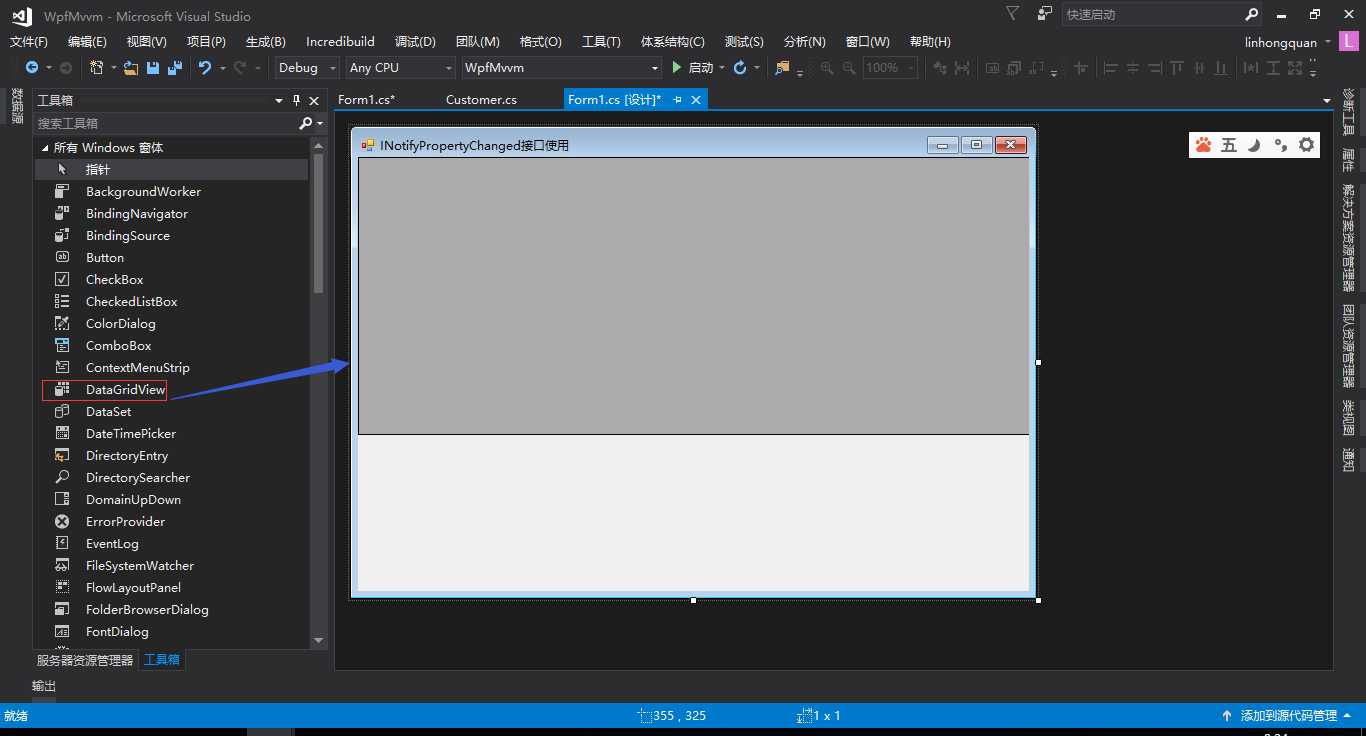Click the quick launch magnifier icon
Viewport: 1366px width, 736px height.
coord(1252,15)
